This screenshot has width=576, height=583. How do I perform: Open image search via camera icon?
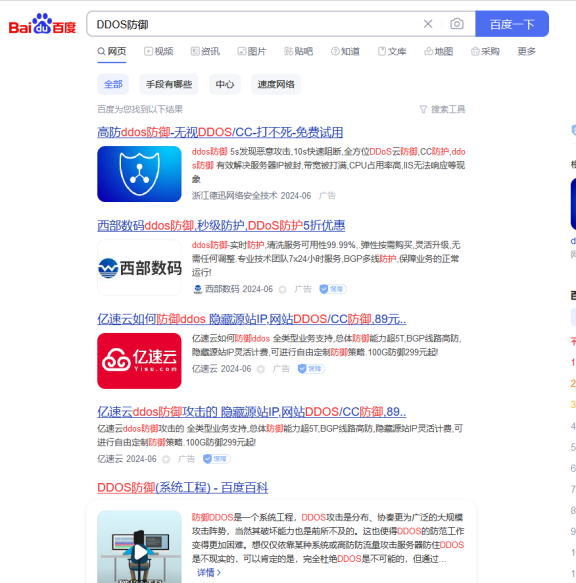(457, 24)
